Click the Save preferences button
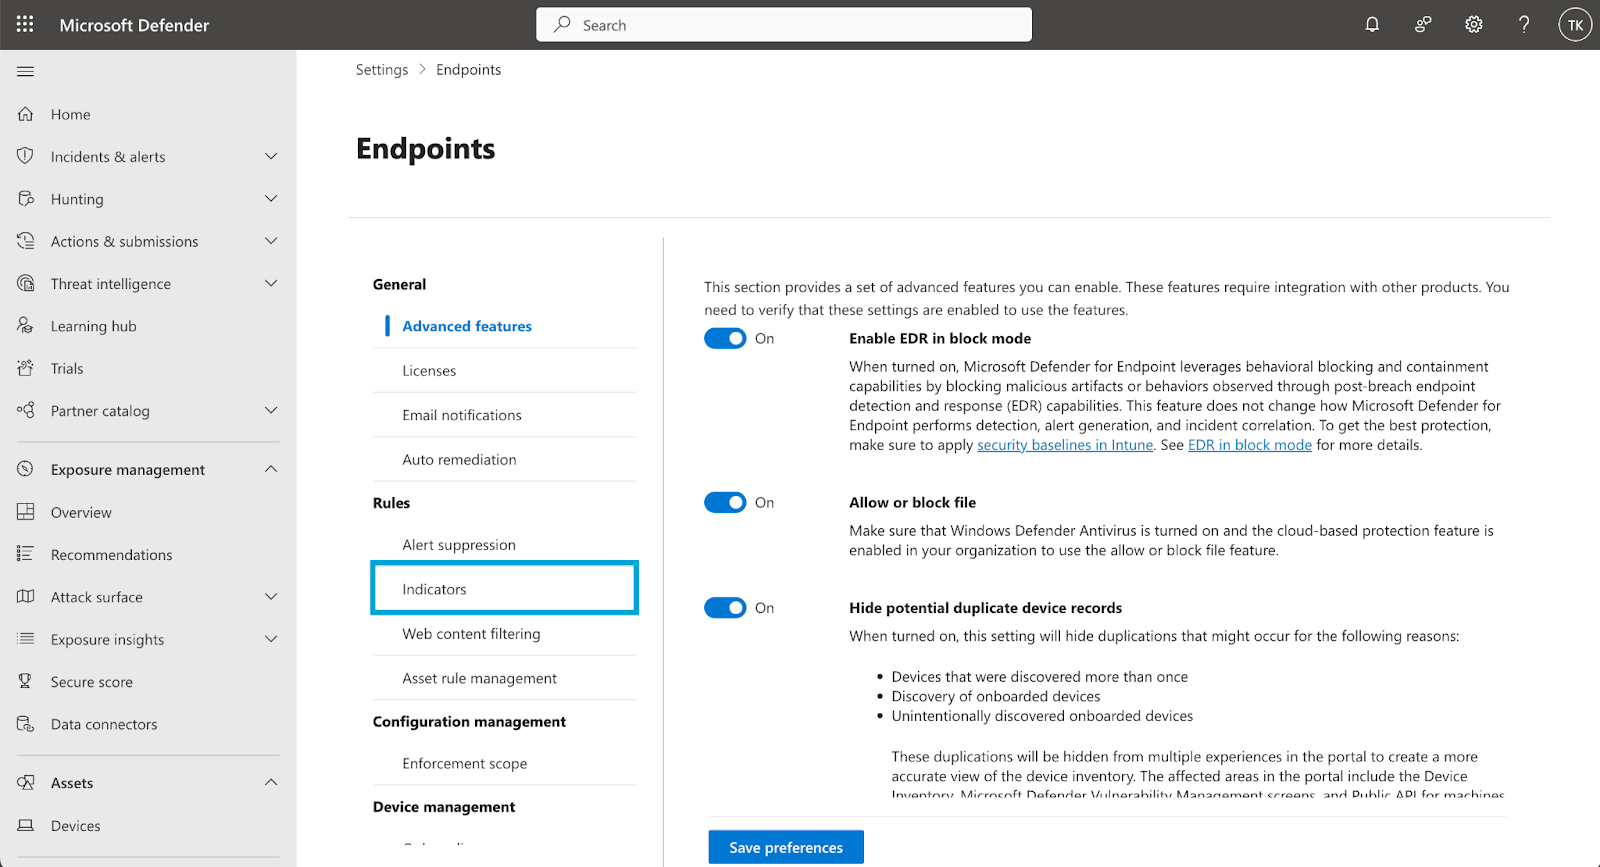The image size is (1600, 867). click(786, 847)
